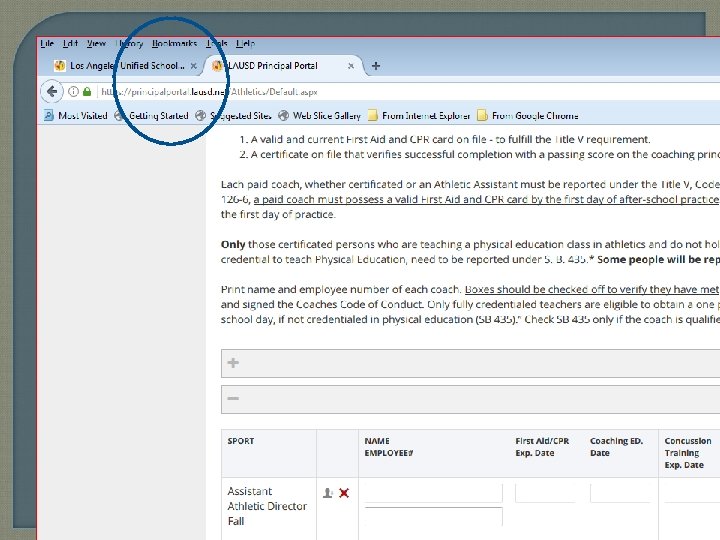Open Most Visited bookmarks
The height and width of the screenshot is (540, 720).
76,115
